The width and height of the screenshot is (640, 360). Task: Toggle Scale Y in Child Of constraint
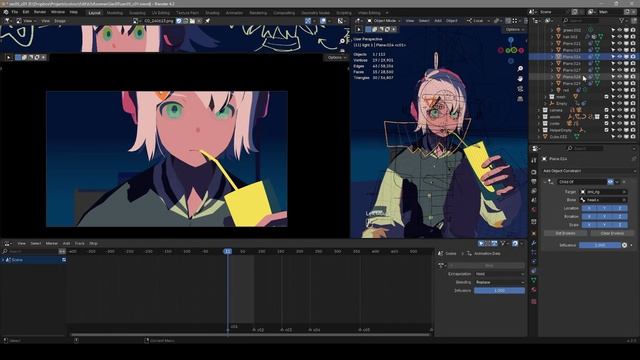coord(604,225)
